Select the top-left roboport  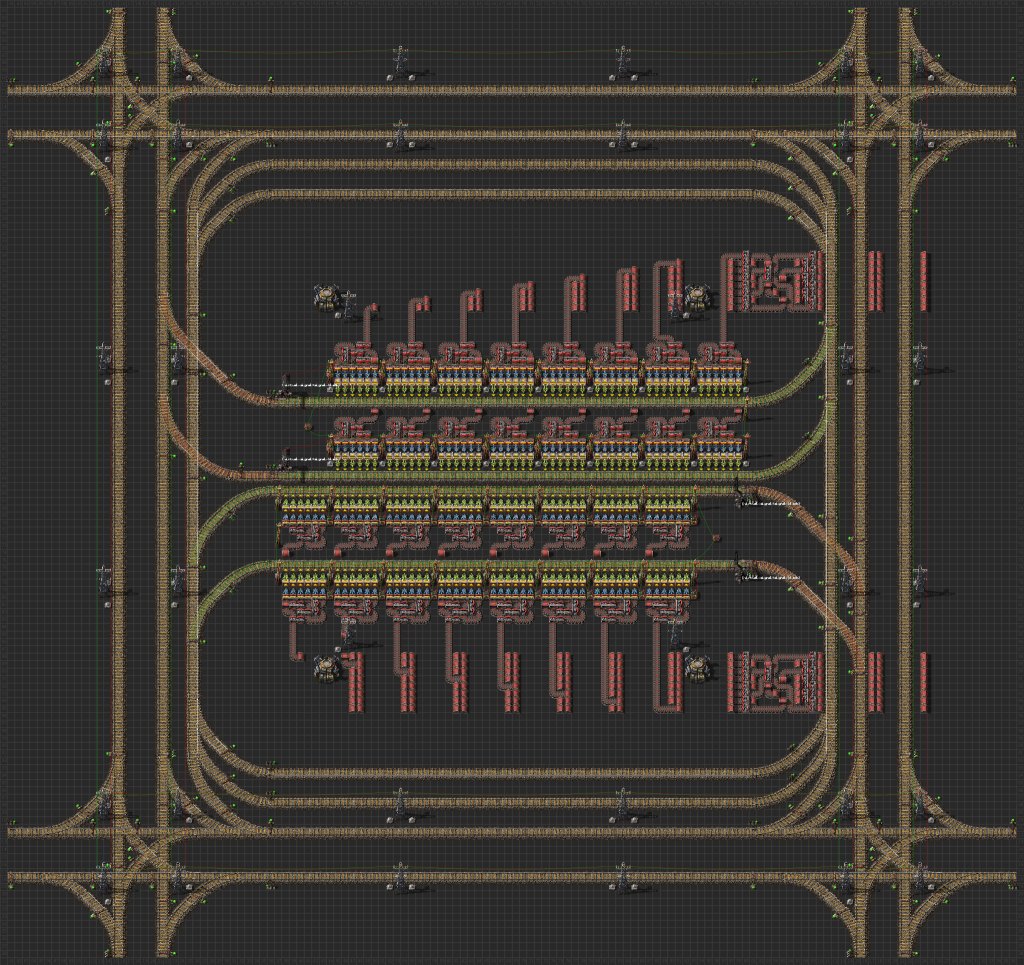327,297
